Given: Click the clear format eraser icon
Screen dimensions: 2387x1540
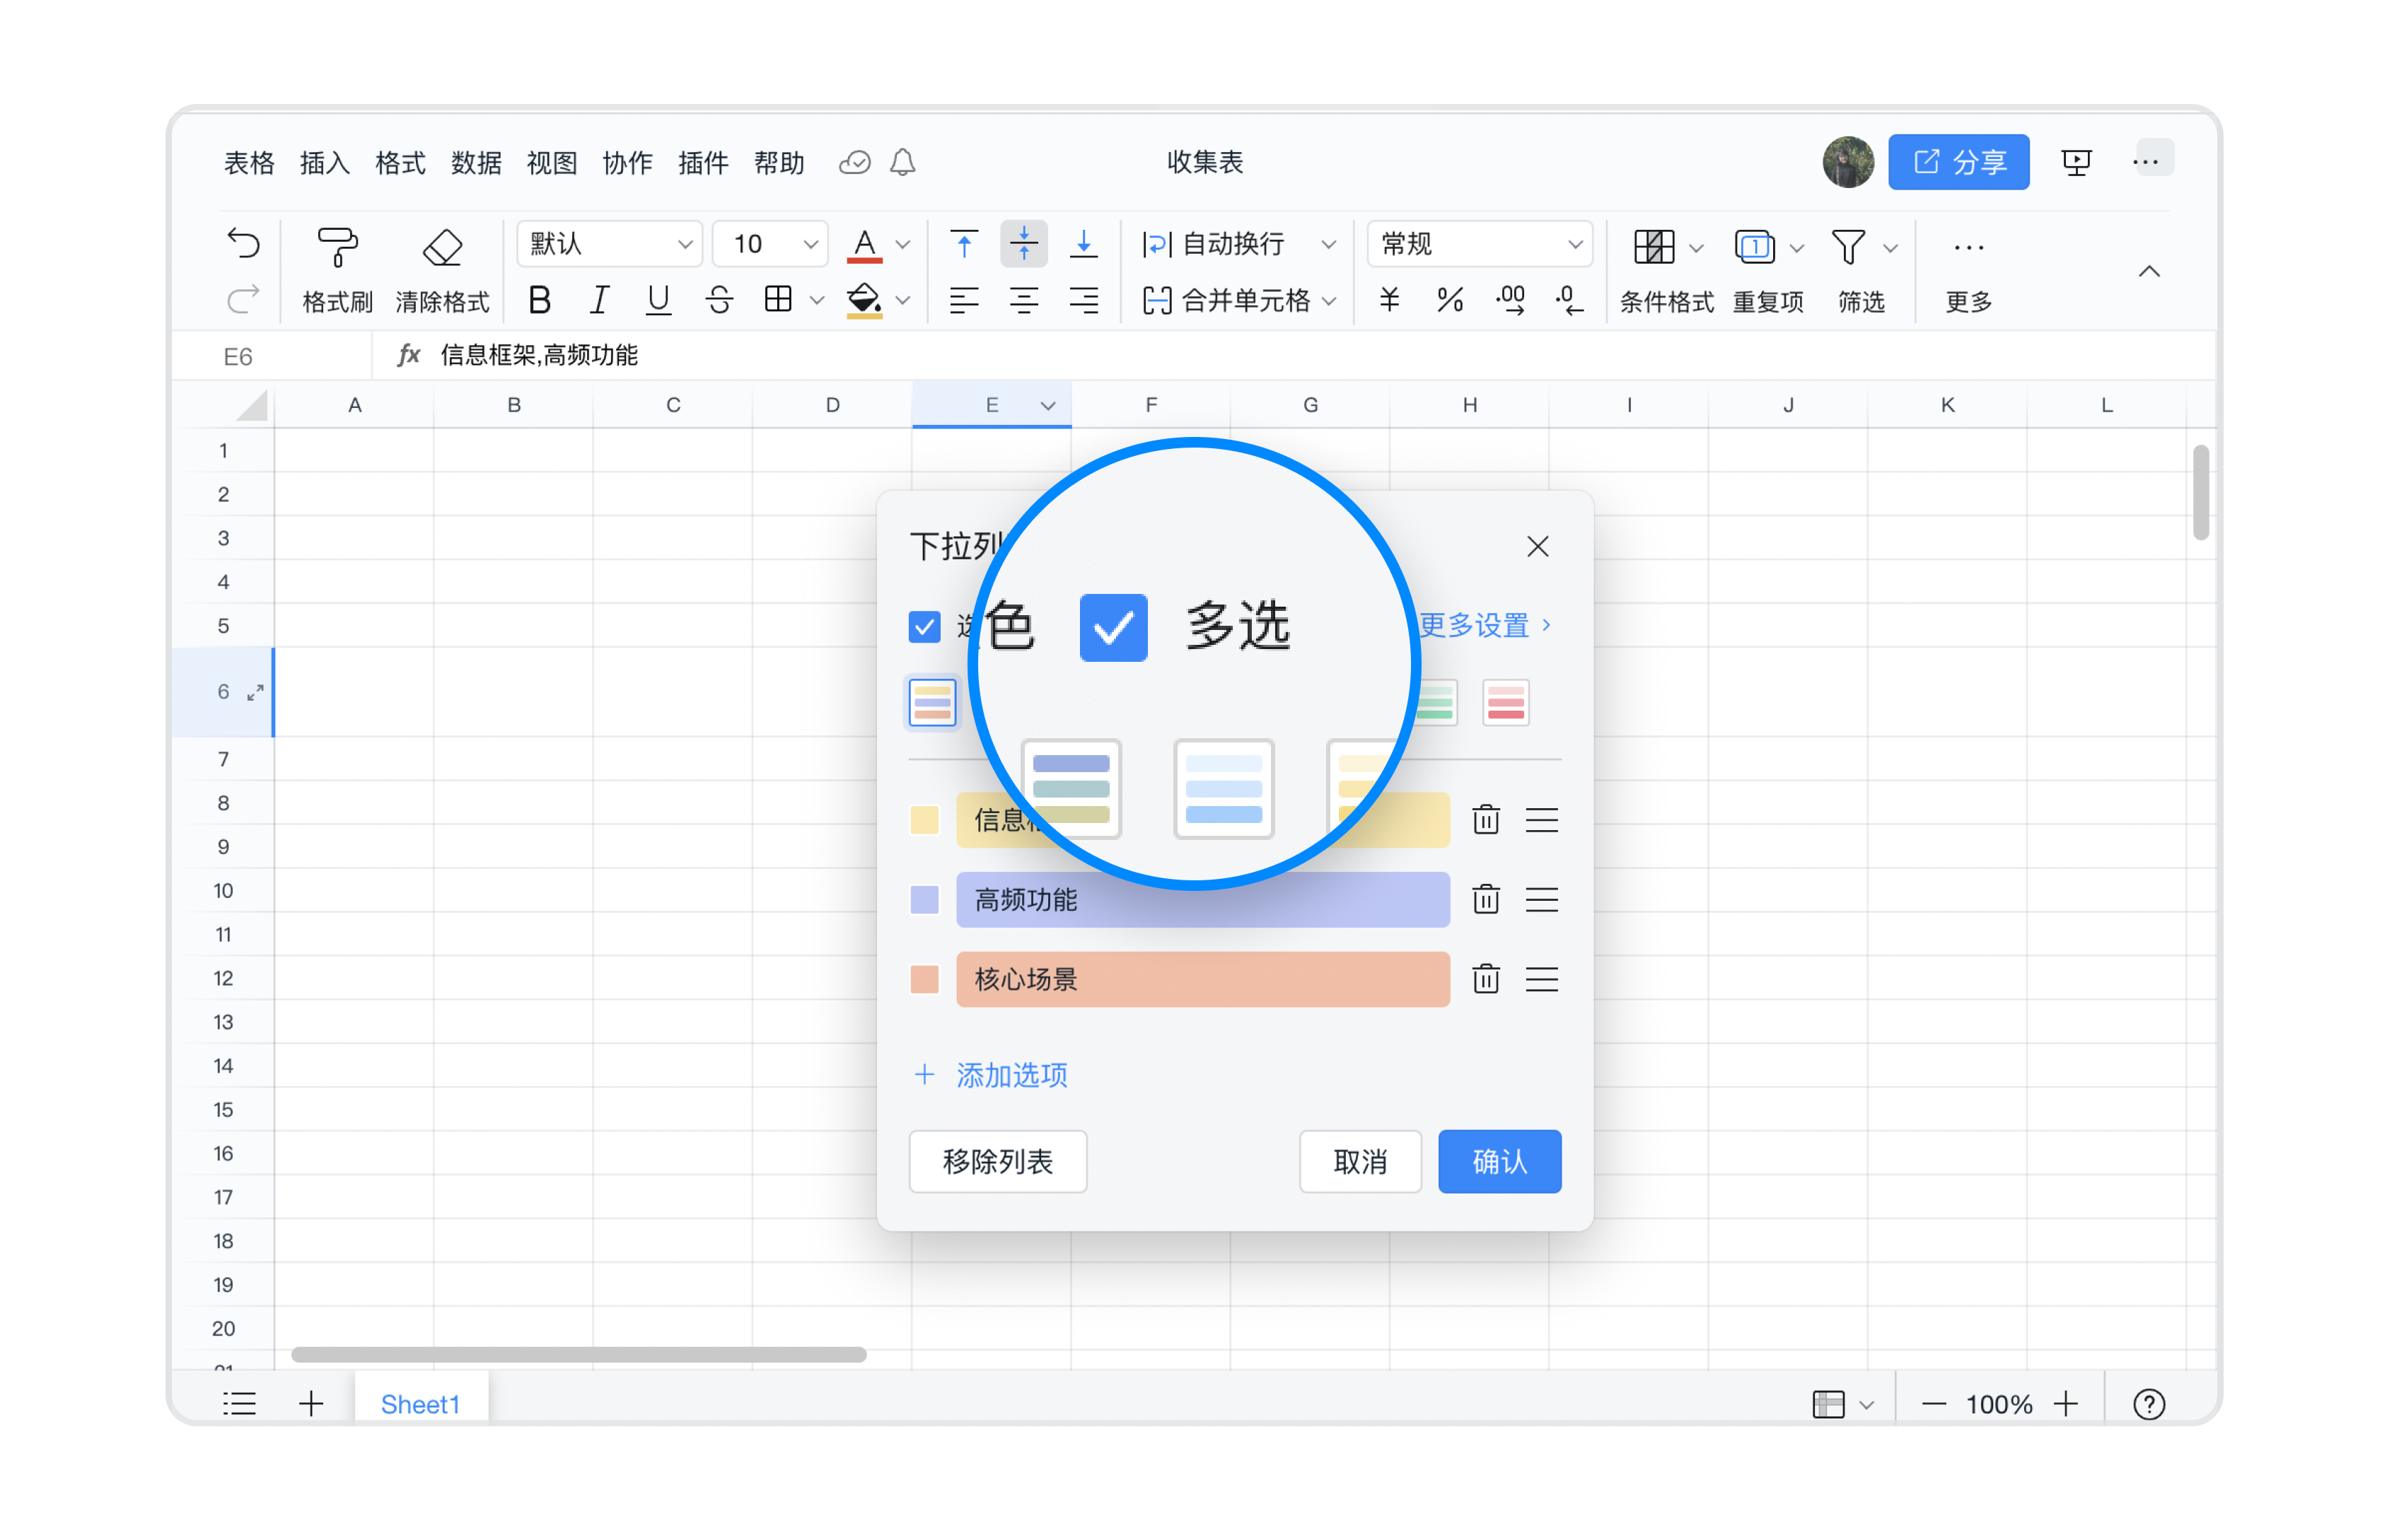Looking at the screenshot, I should coord(442,247).
